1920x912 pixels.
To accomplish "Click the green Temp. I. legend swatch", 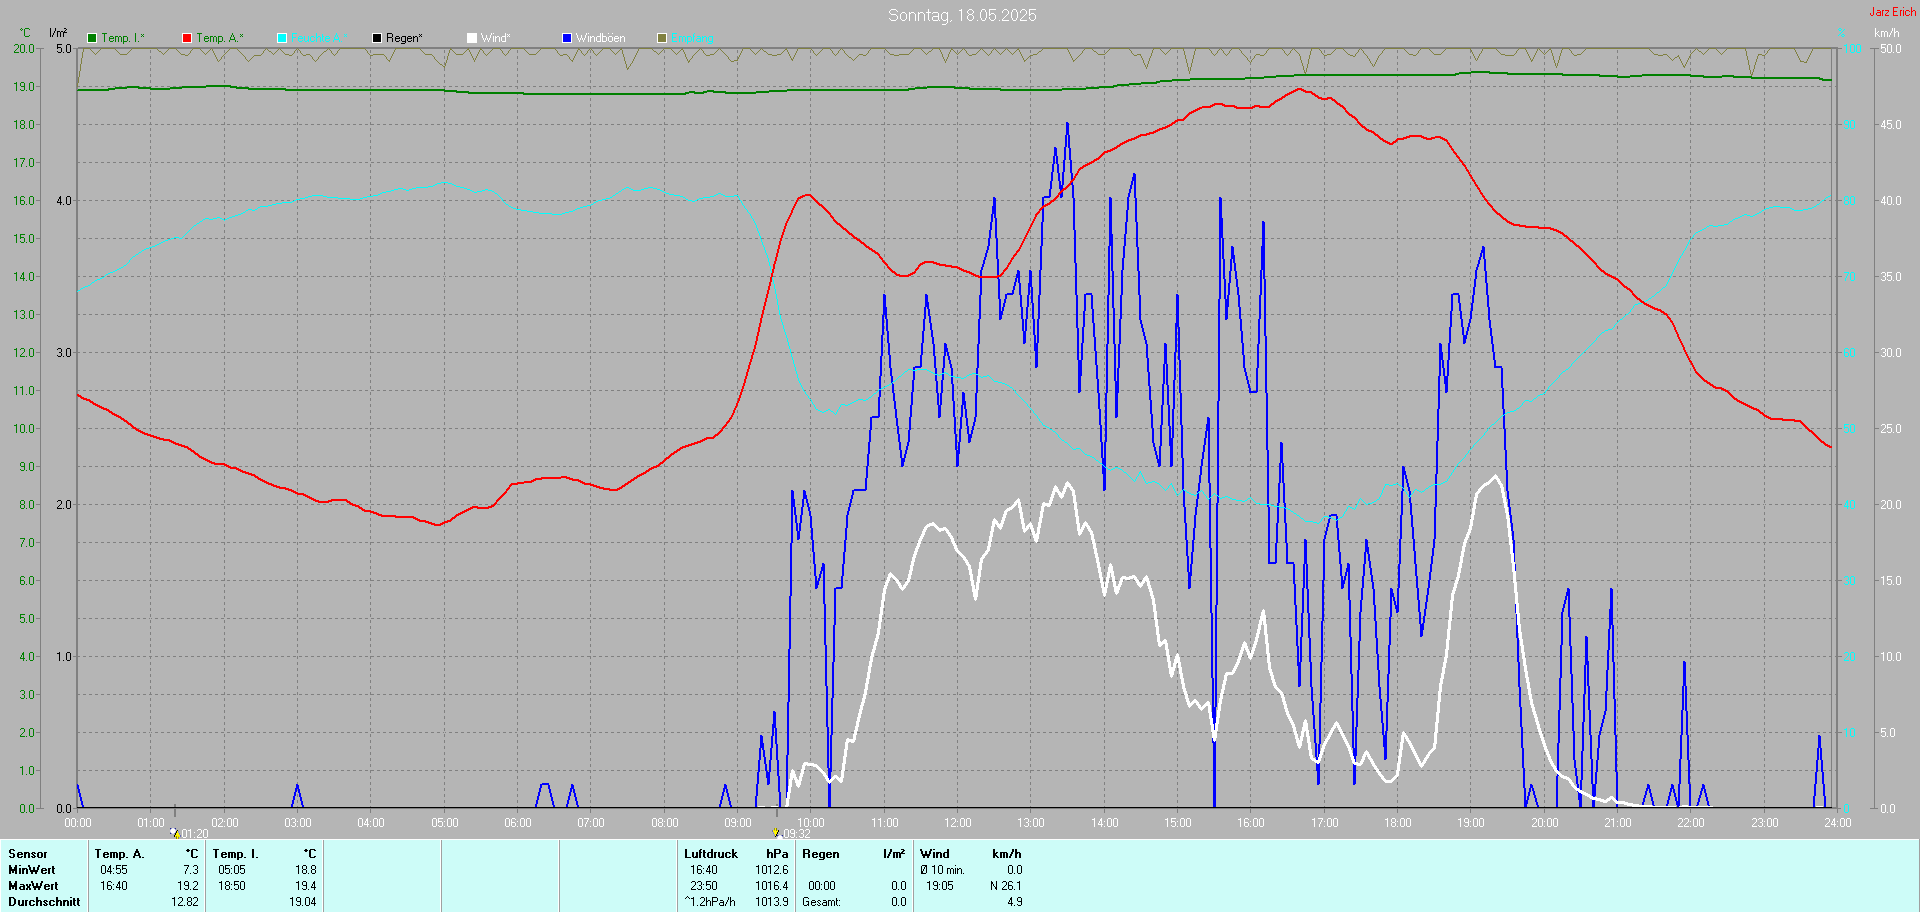I will (x=92, y=38).
